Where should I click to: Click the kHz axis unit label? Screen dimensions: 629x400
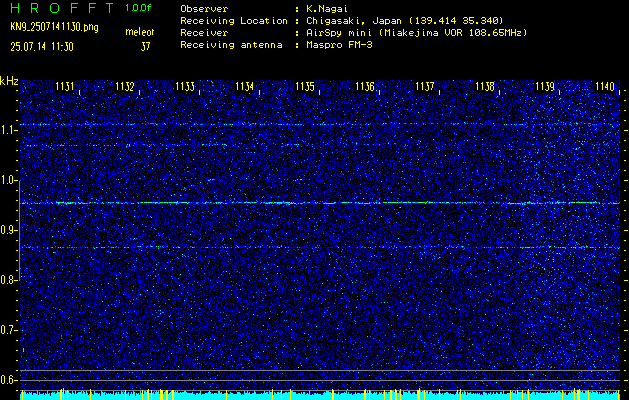coord(9,81)
